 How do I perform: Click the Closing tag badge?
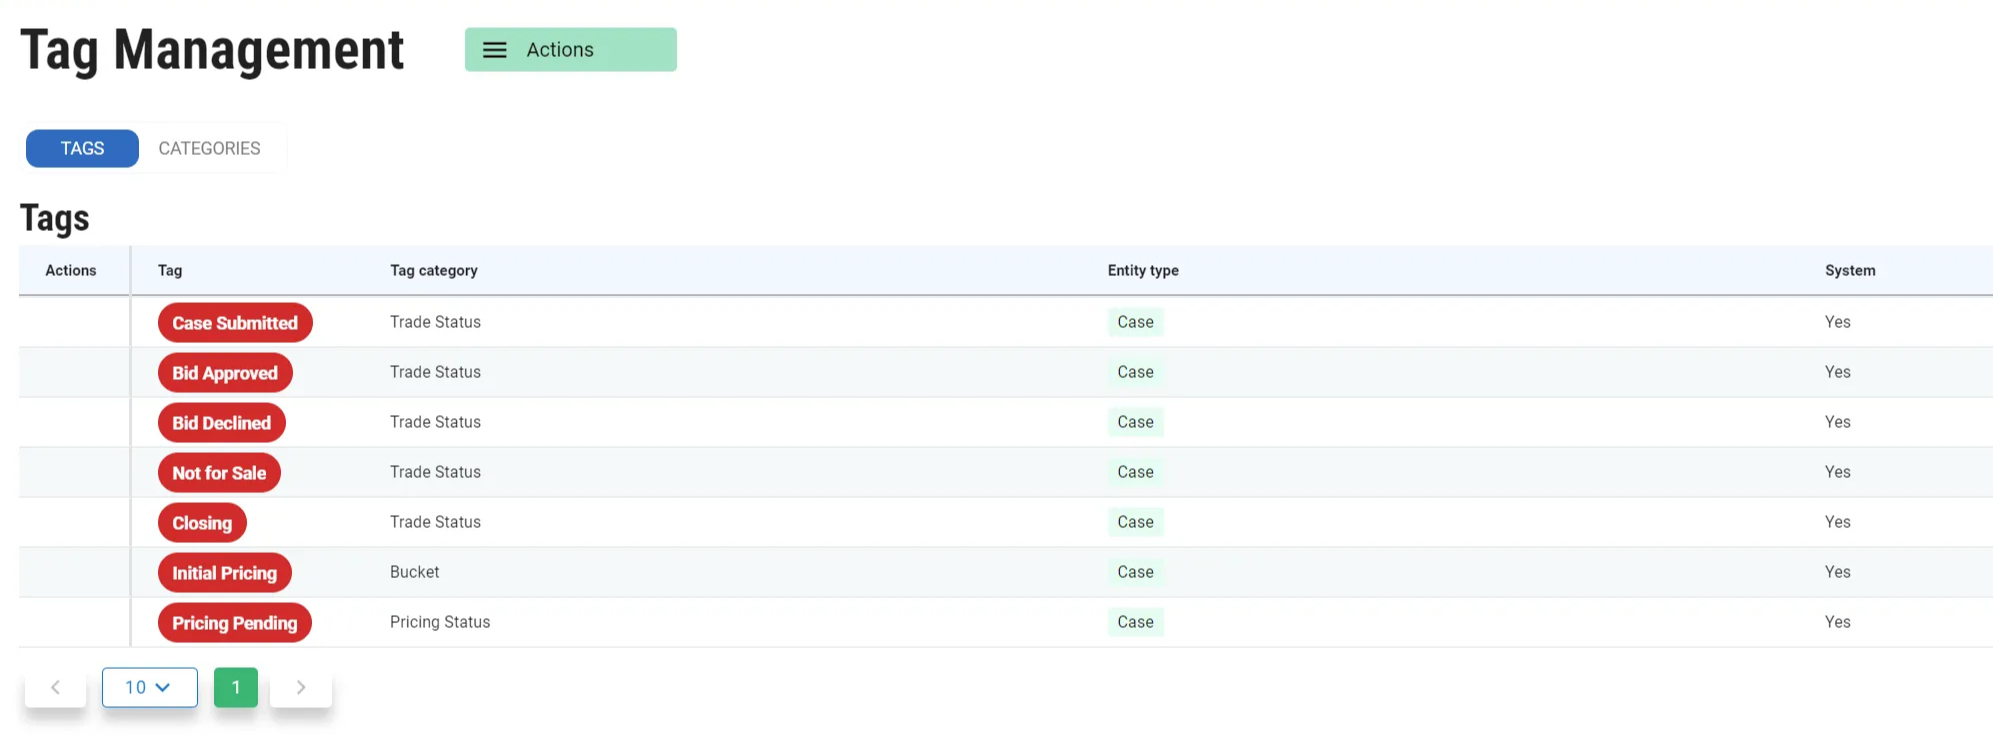(x=202, y=523)
